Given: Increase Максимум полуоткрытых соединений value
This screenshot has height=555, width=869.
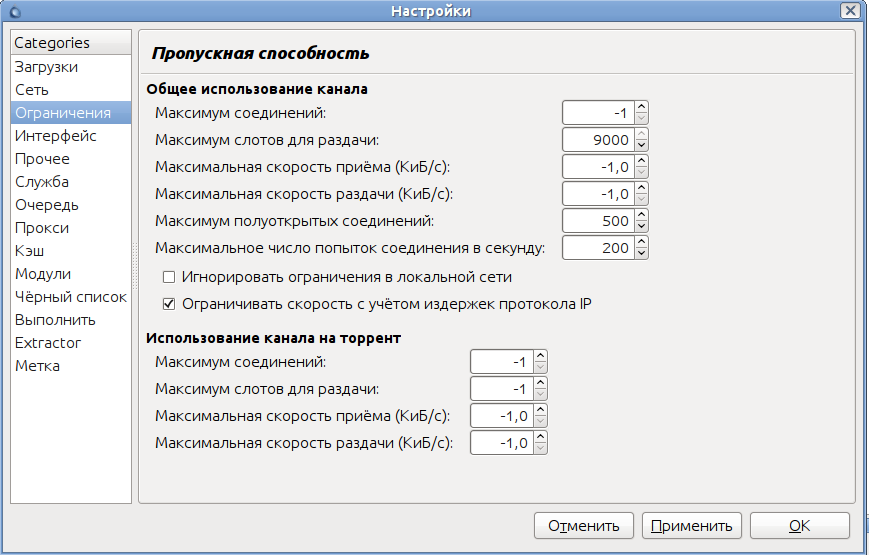Looking at the screenshot, I should click(x=641, y=216).
